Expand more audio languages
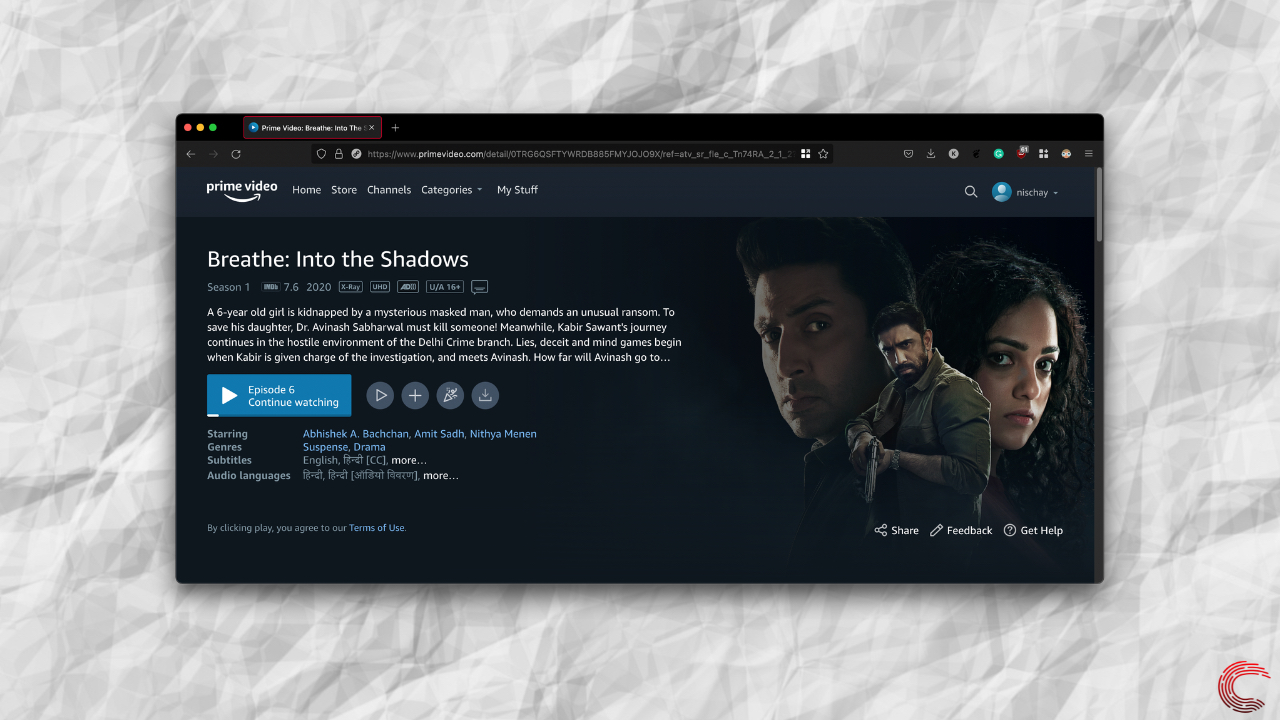Viewport: 1280px width, 720px height. 441,476
